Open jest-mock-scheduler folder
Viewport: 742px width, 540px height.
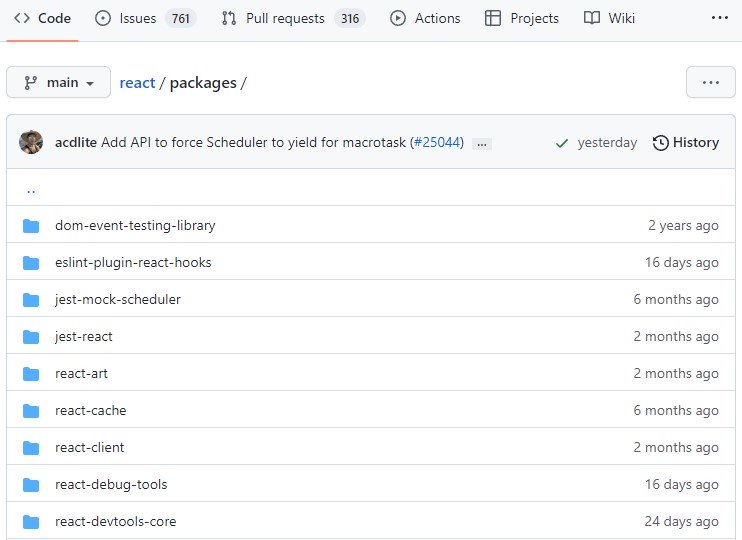coord(118,299)
